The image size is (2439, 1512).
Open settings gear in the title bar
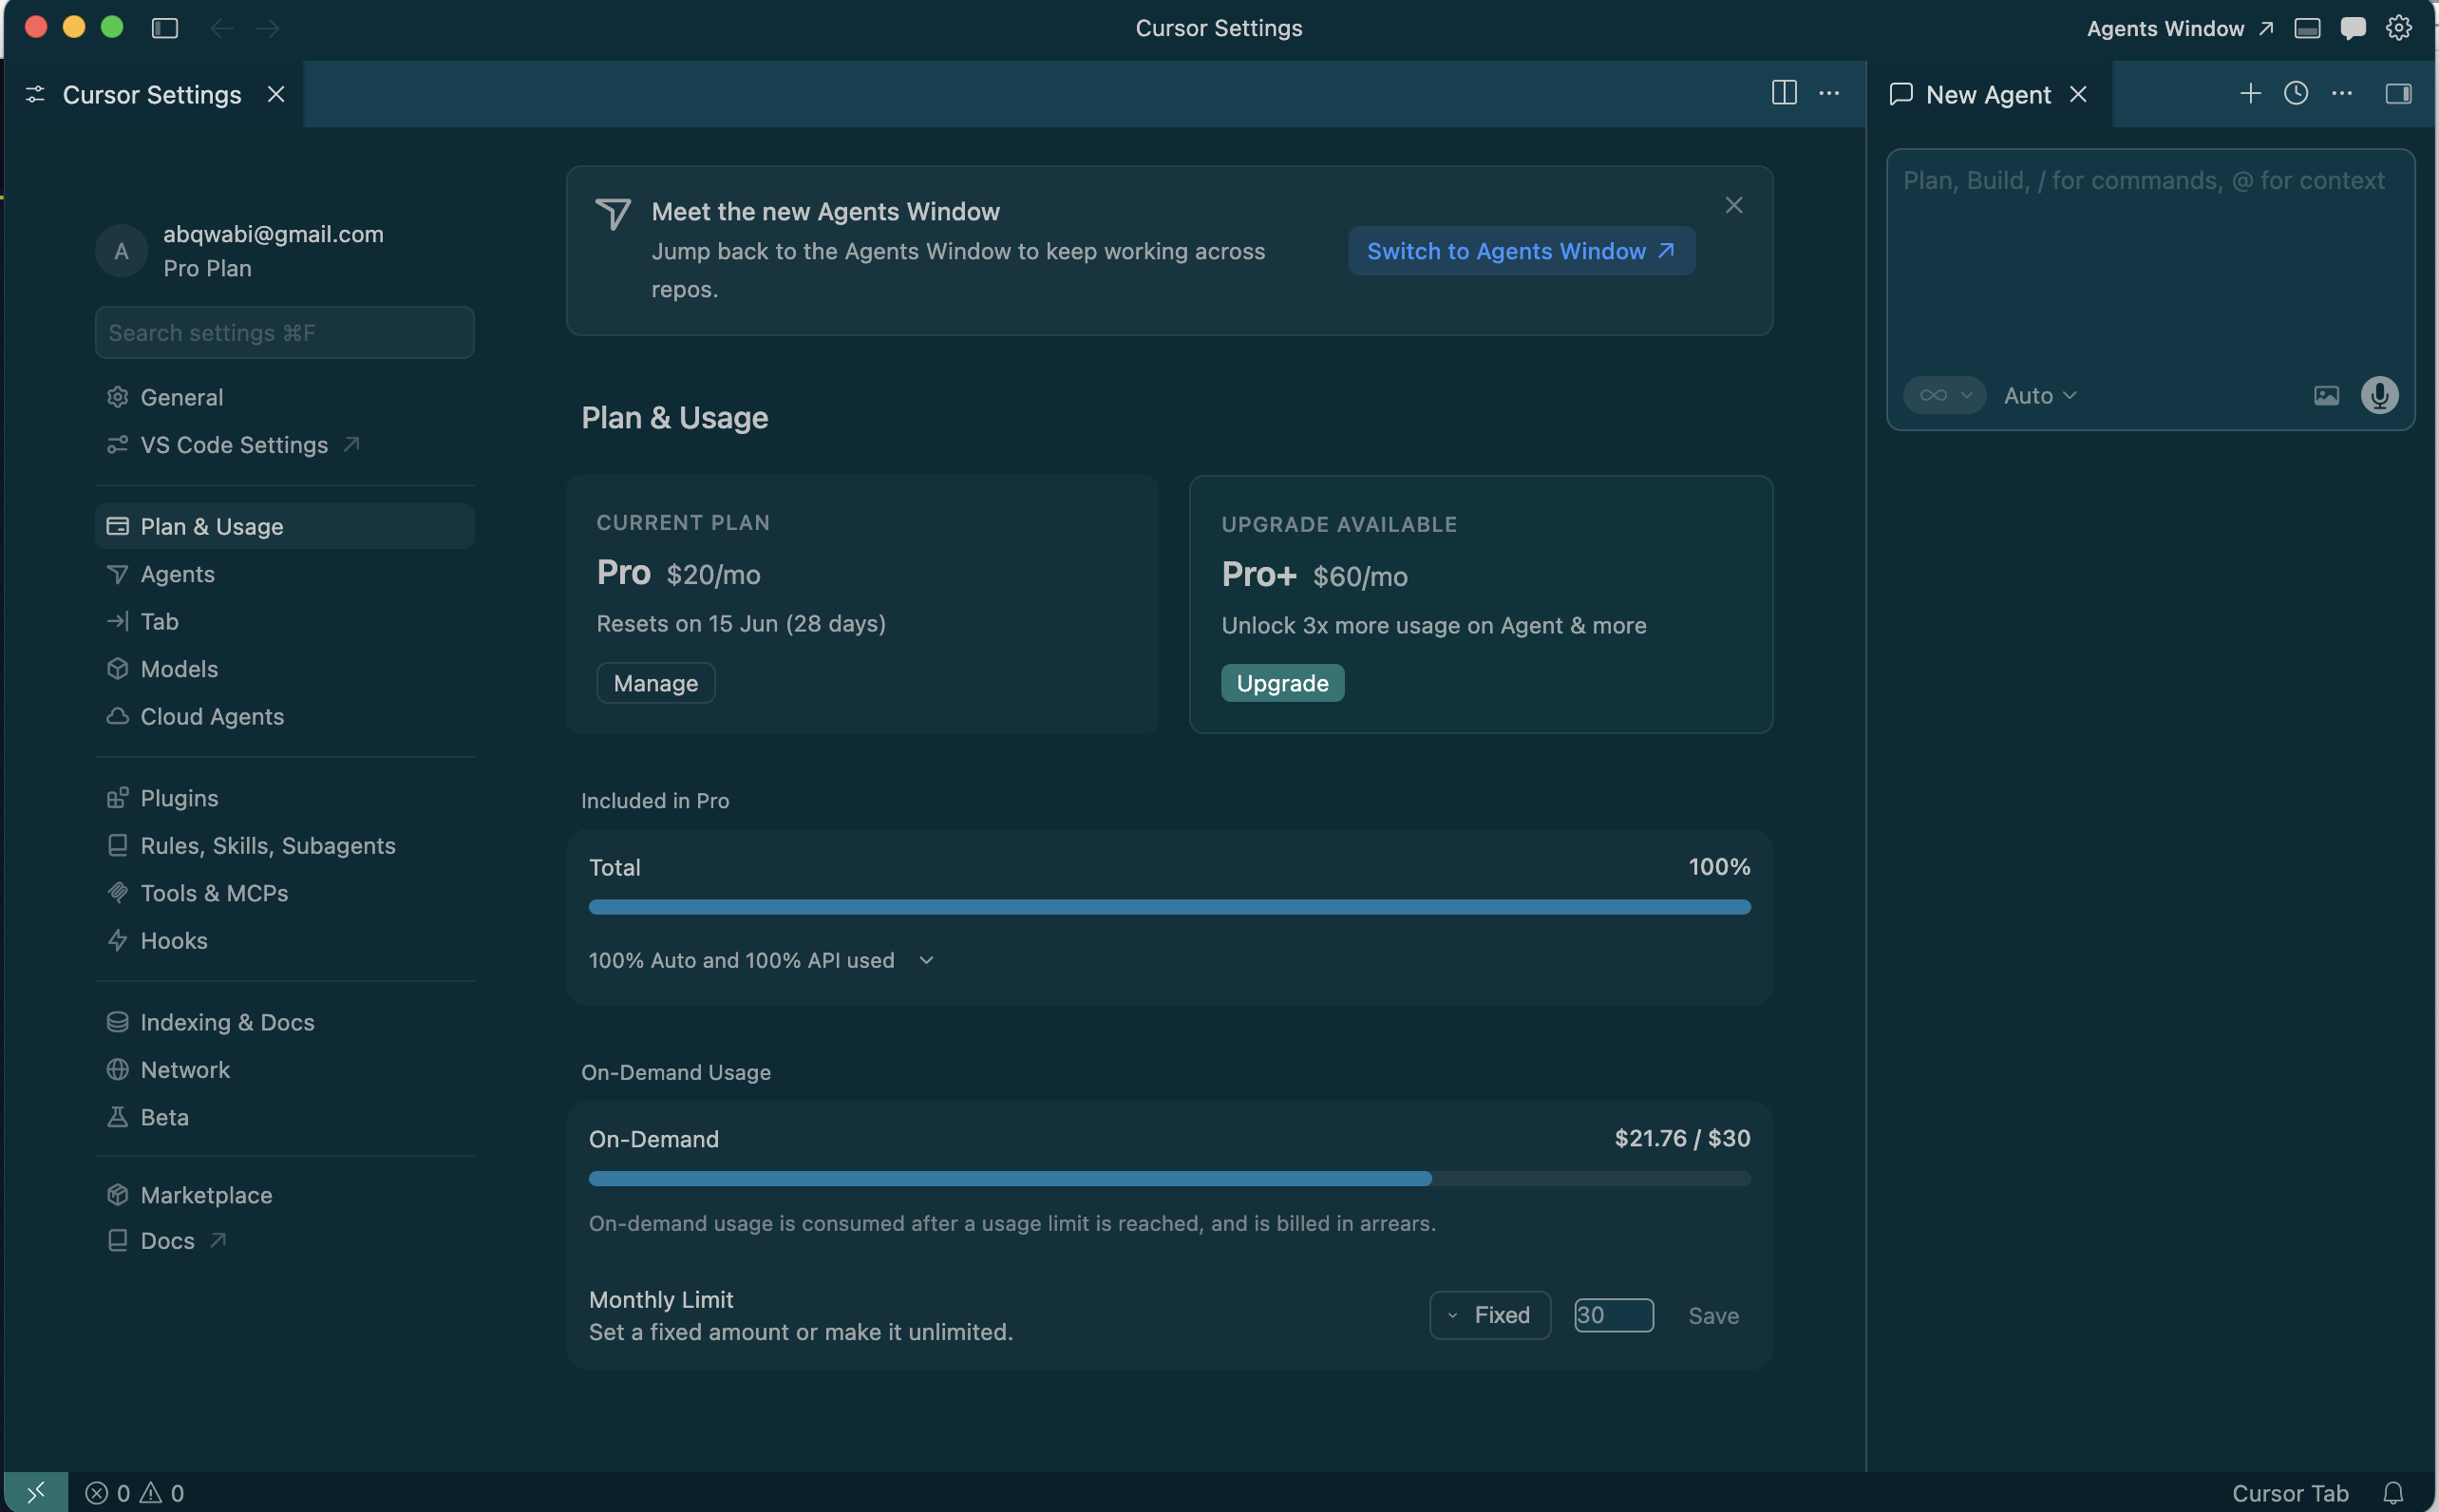point(2398,28)
